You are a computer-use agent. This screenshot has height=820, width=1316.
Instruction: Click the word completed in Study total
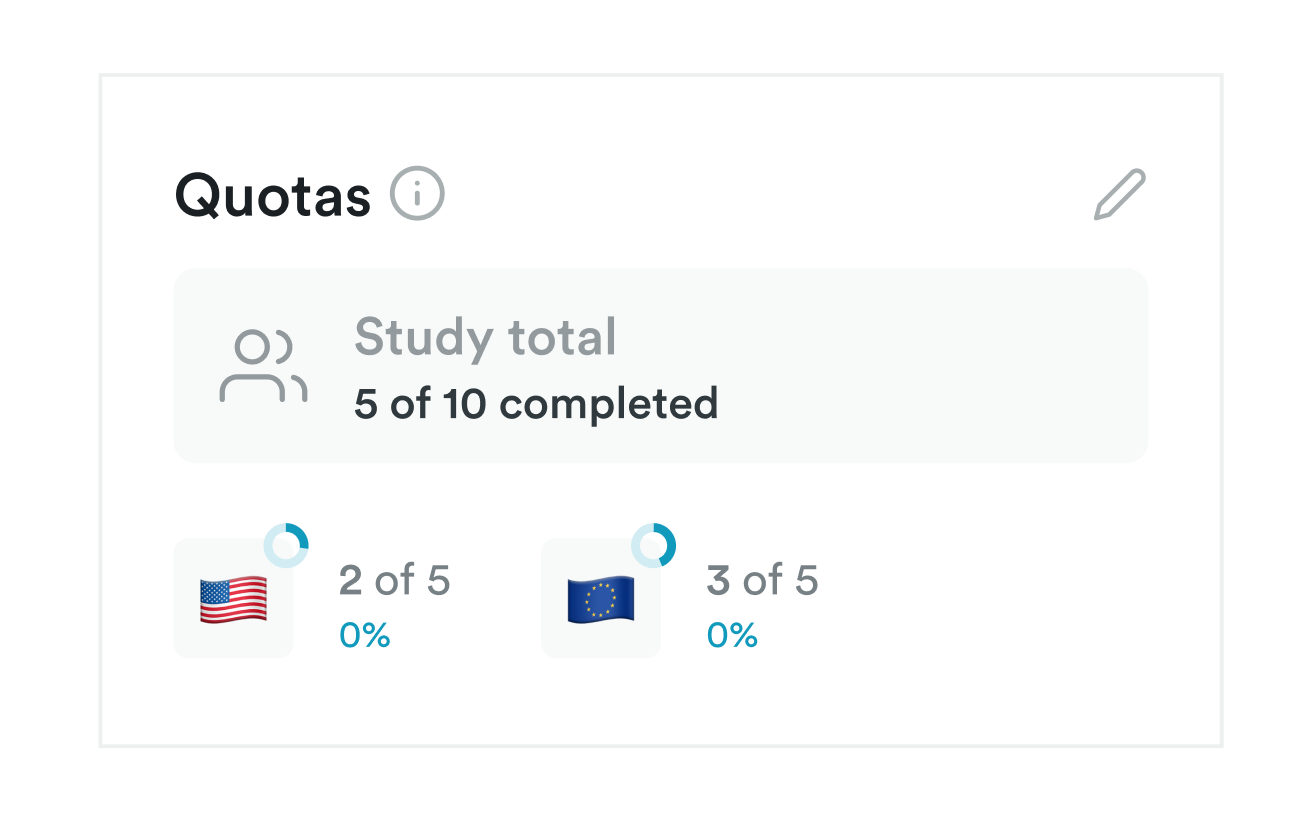click(609, 404)
